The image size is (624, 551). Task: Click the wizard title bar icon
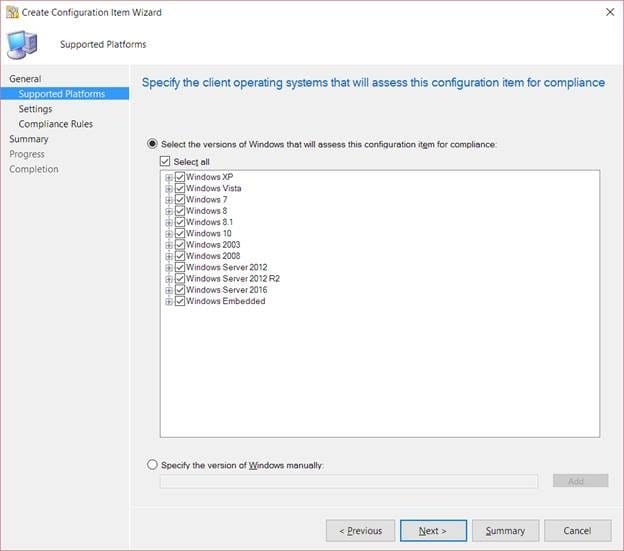(x=12, y=12)
